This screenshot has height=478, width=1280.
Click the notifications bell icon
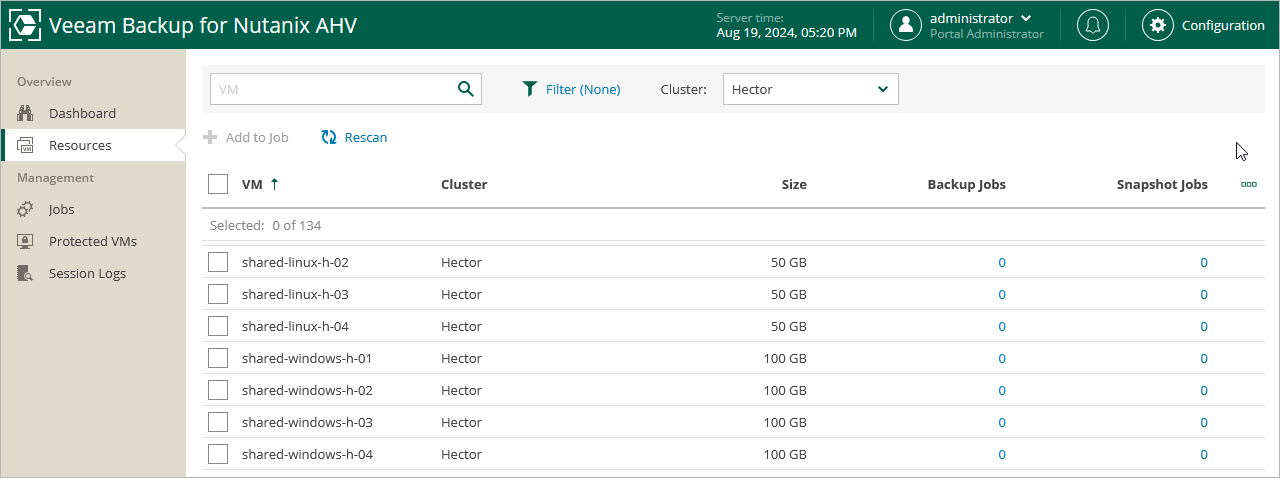[x=1093, y=25]
